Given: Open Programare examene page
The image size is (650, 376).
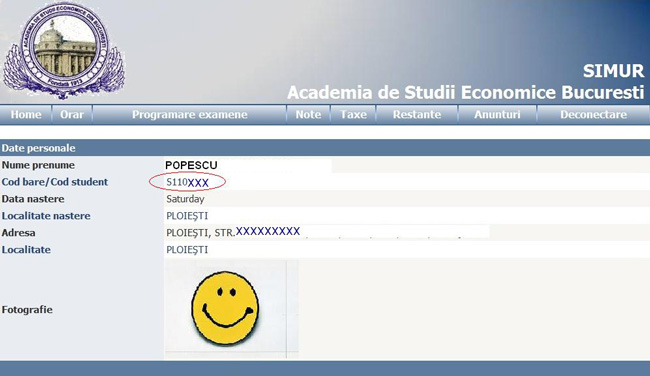Looking at the screenshot, I should [189, 114].
